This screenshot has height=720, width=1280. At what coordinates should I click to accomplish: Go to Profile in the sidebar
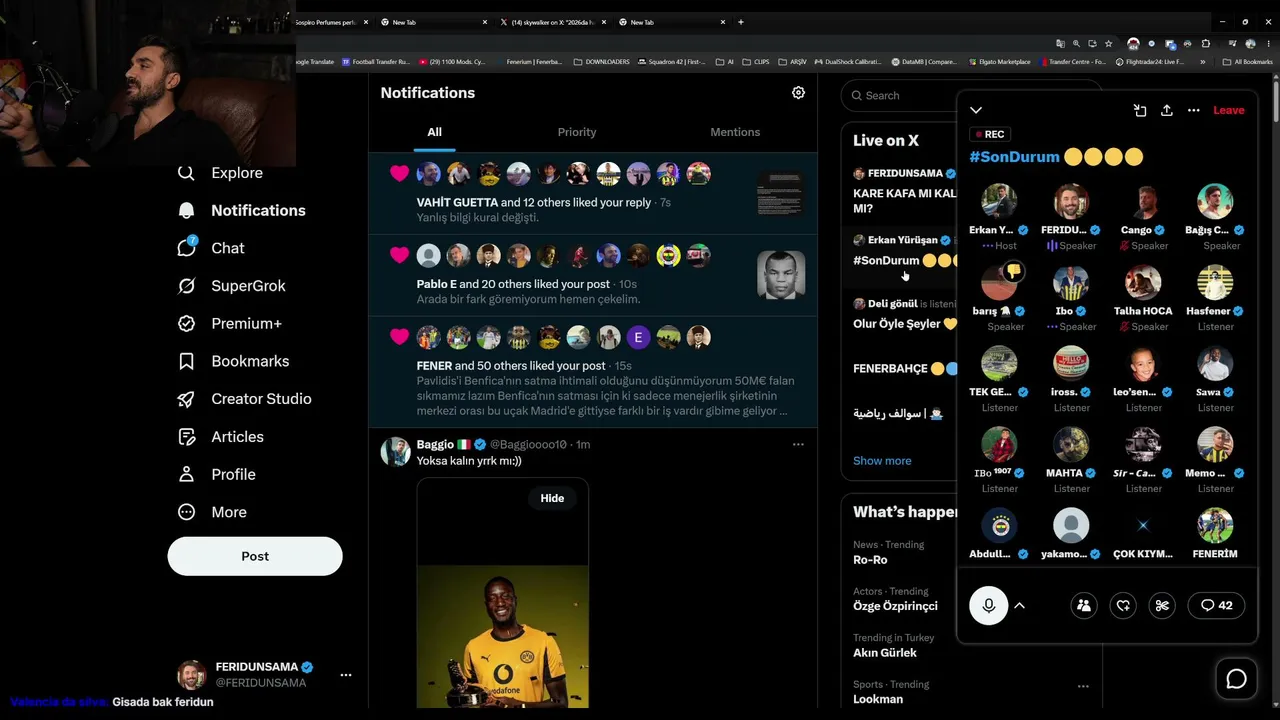point(217,474)
